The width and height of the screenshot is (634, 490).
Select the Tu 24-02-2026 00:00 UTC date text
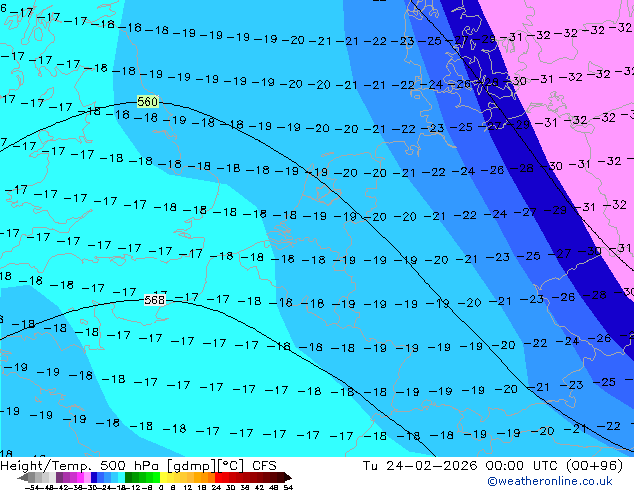pos(461,466)
